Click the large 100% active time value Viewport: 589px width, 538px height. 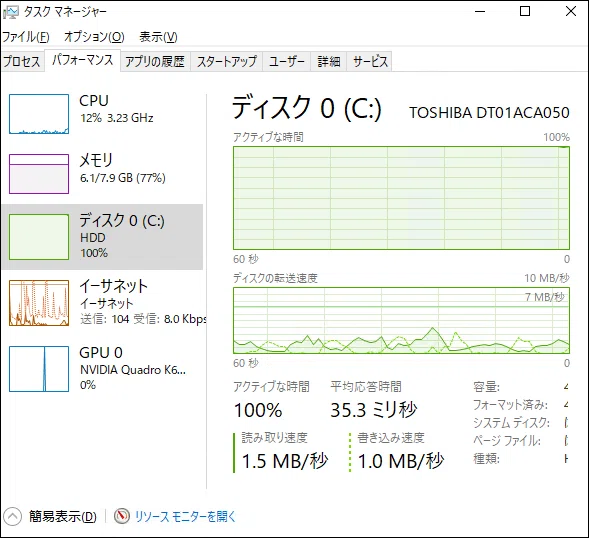[x=258, y=410]
